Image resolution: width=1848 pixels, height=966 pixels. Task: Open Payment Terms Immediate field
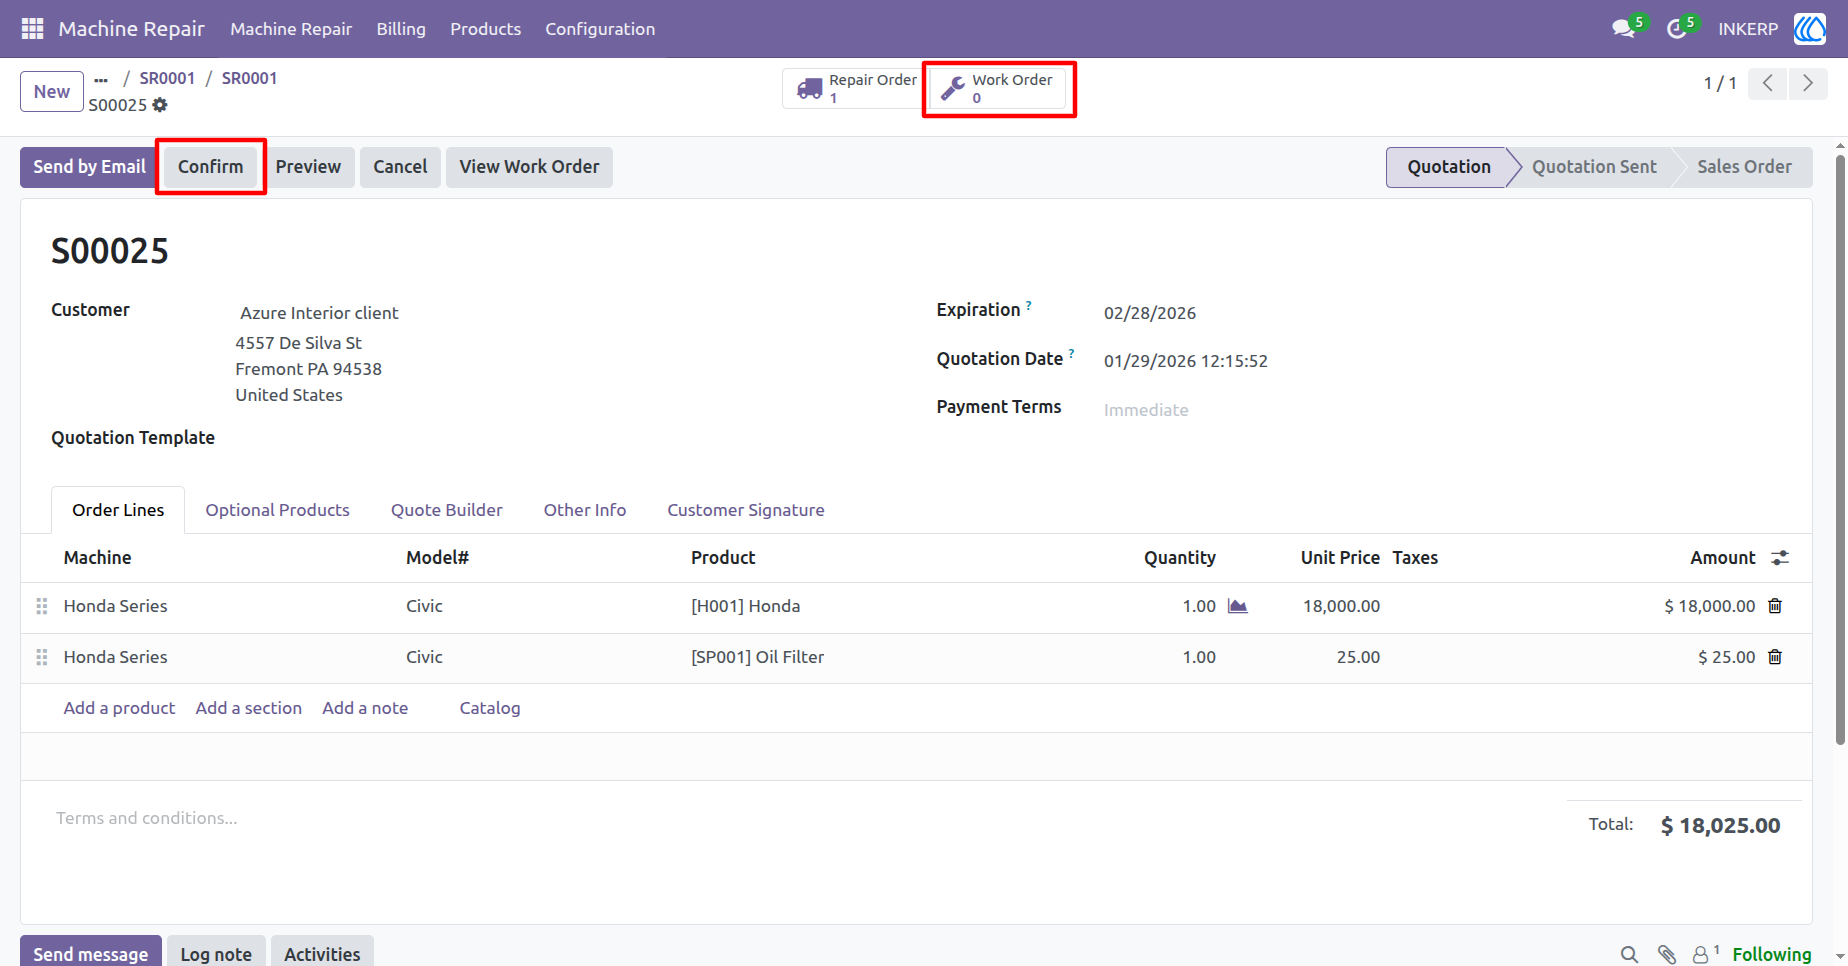click(1146, 410)
